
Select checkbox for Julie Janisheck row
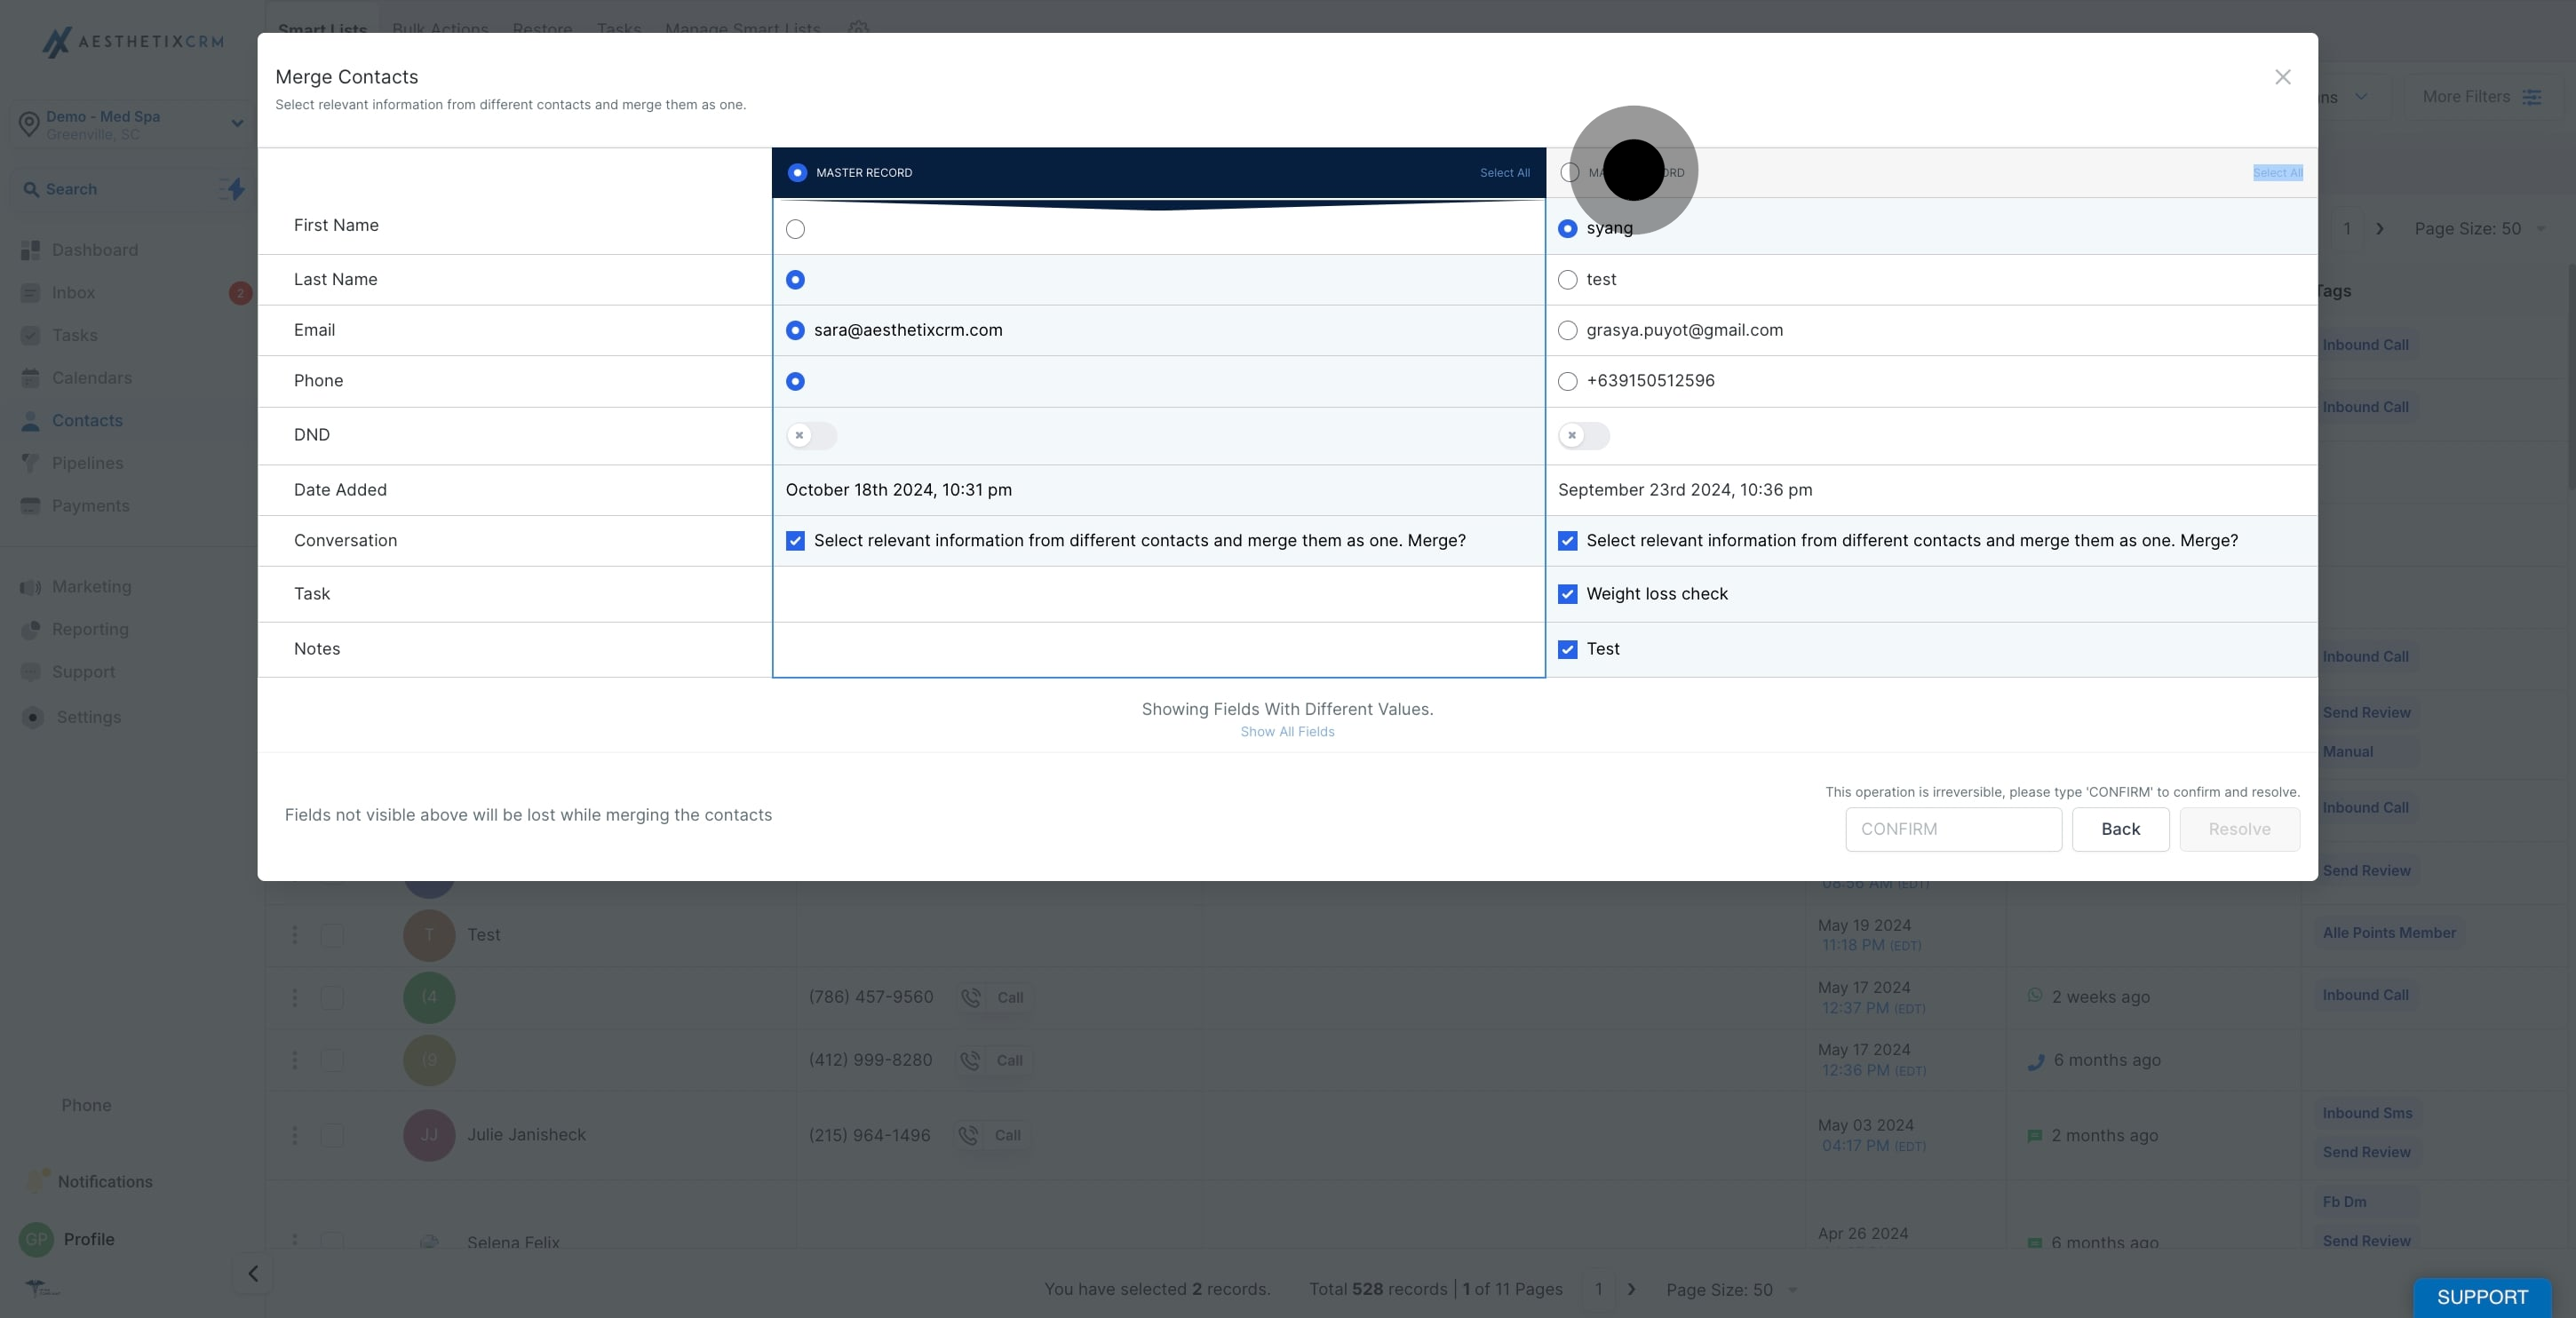pos(331,1136)
